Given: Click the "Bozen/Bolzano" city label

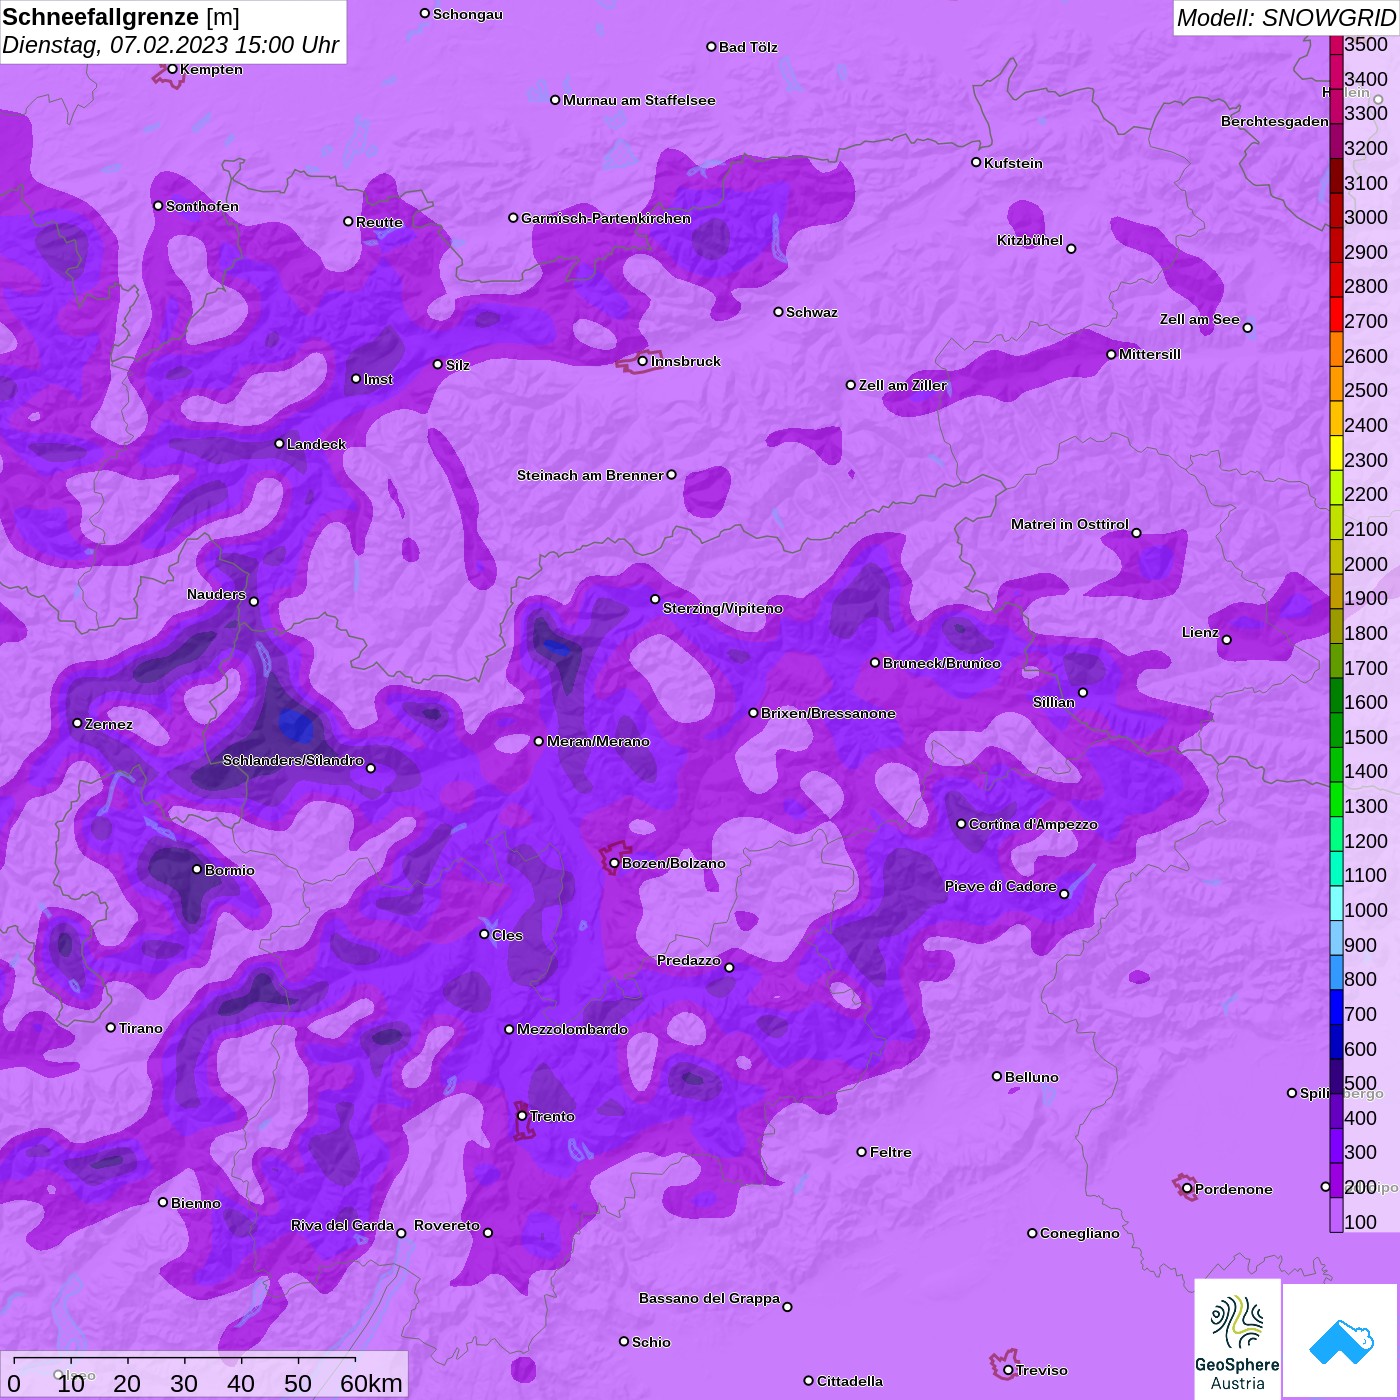Looking at the screenshot, I should [674, 863].
